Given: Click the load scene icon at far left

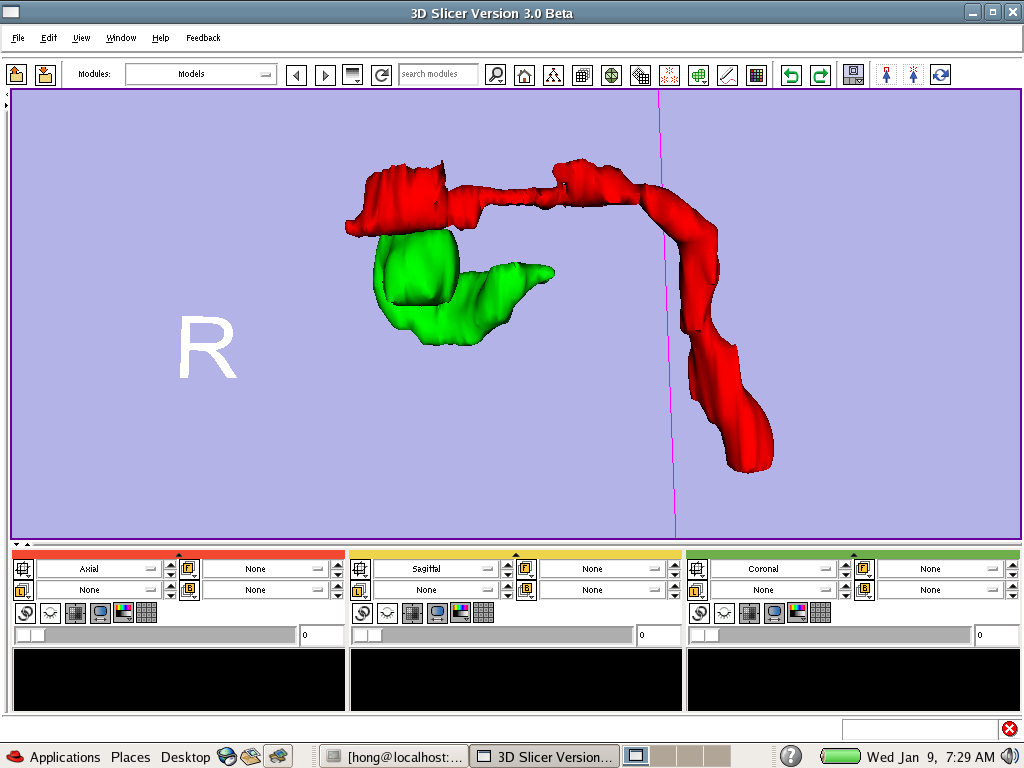Looking at the screenshot, I should pyautogui.click(x=16, y=75).
